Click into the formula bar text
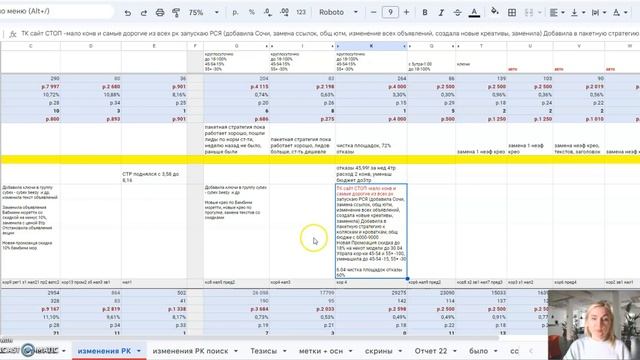Viewport: 640px width, 360px height. [330, 33]
